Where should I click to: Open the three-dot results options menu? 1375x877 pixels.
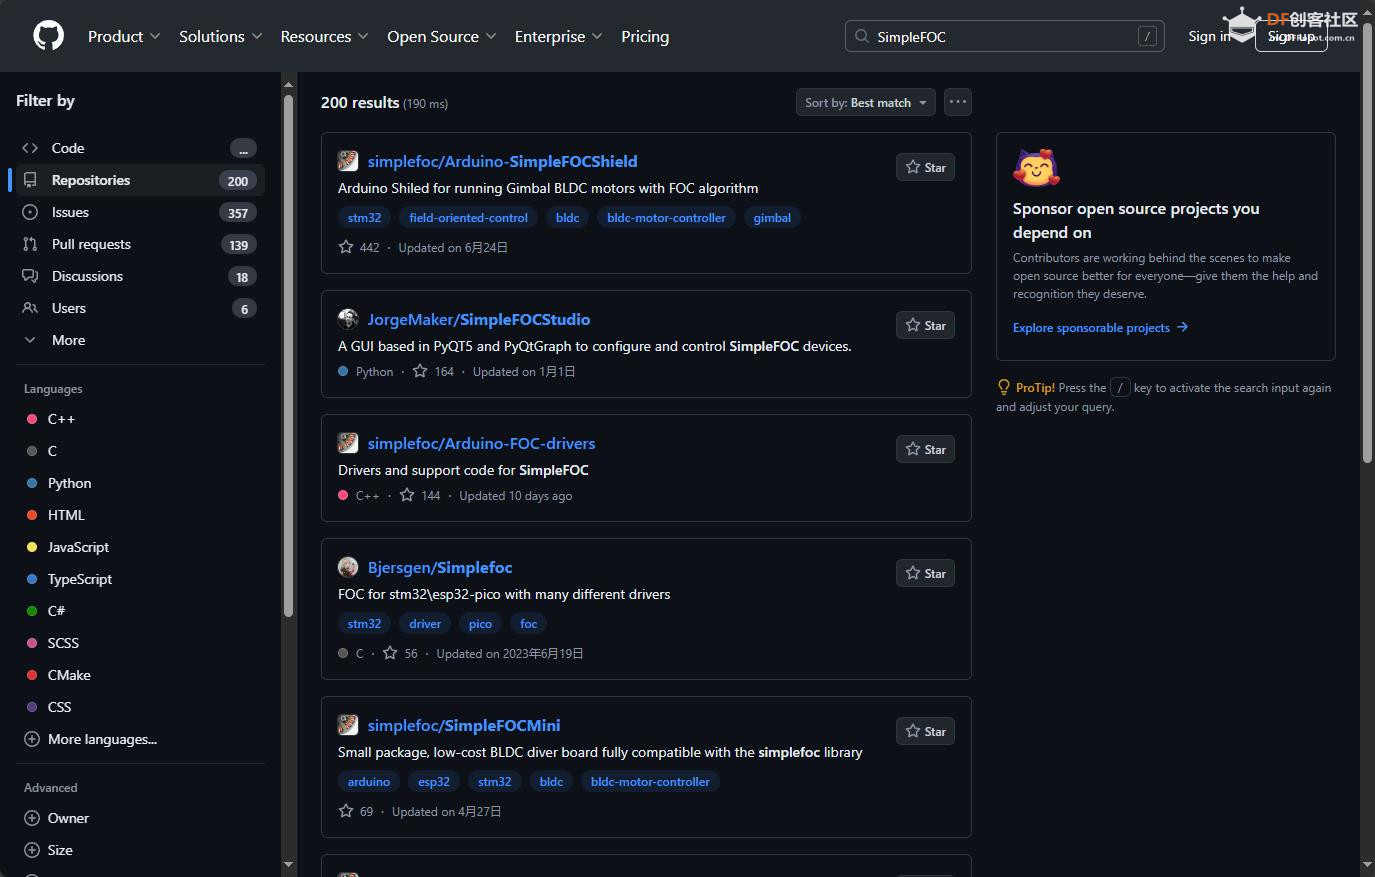tap(958, 102)
